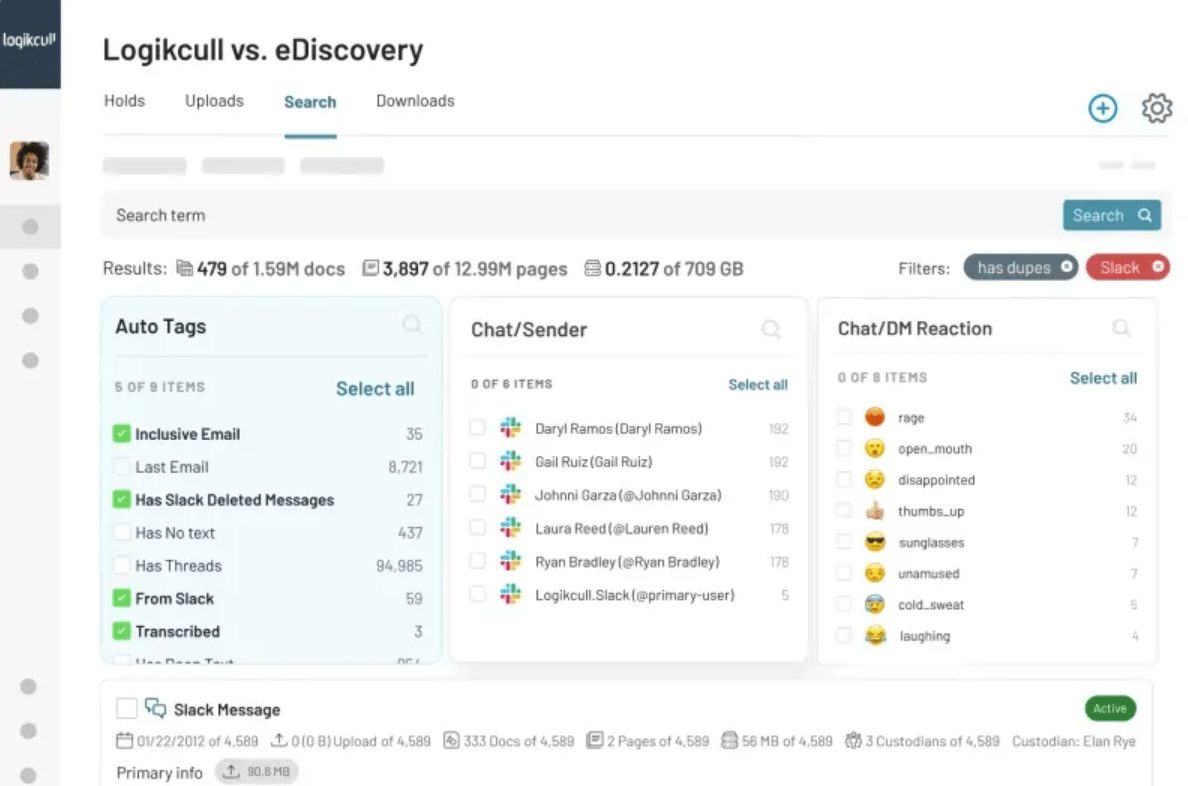Screen dimensions: 1188x786
Task: Click the 90.8 MB upload pill
Action: 257,772
